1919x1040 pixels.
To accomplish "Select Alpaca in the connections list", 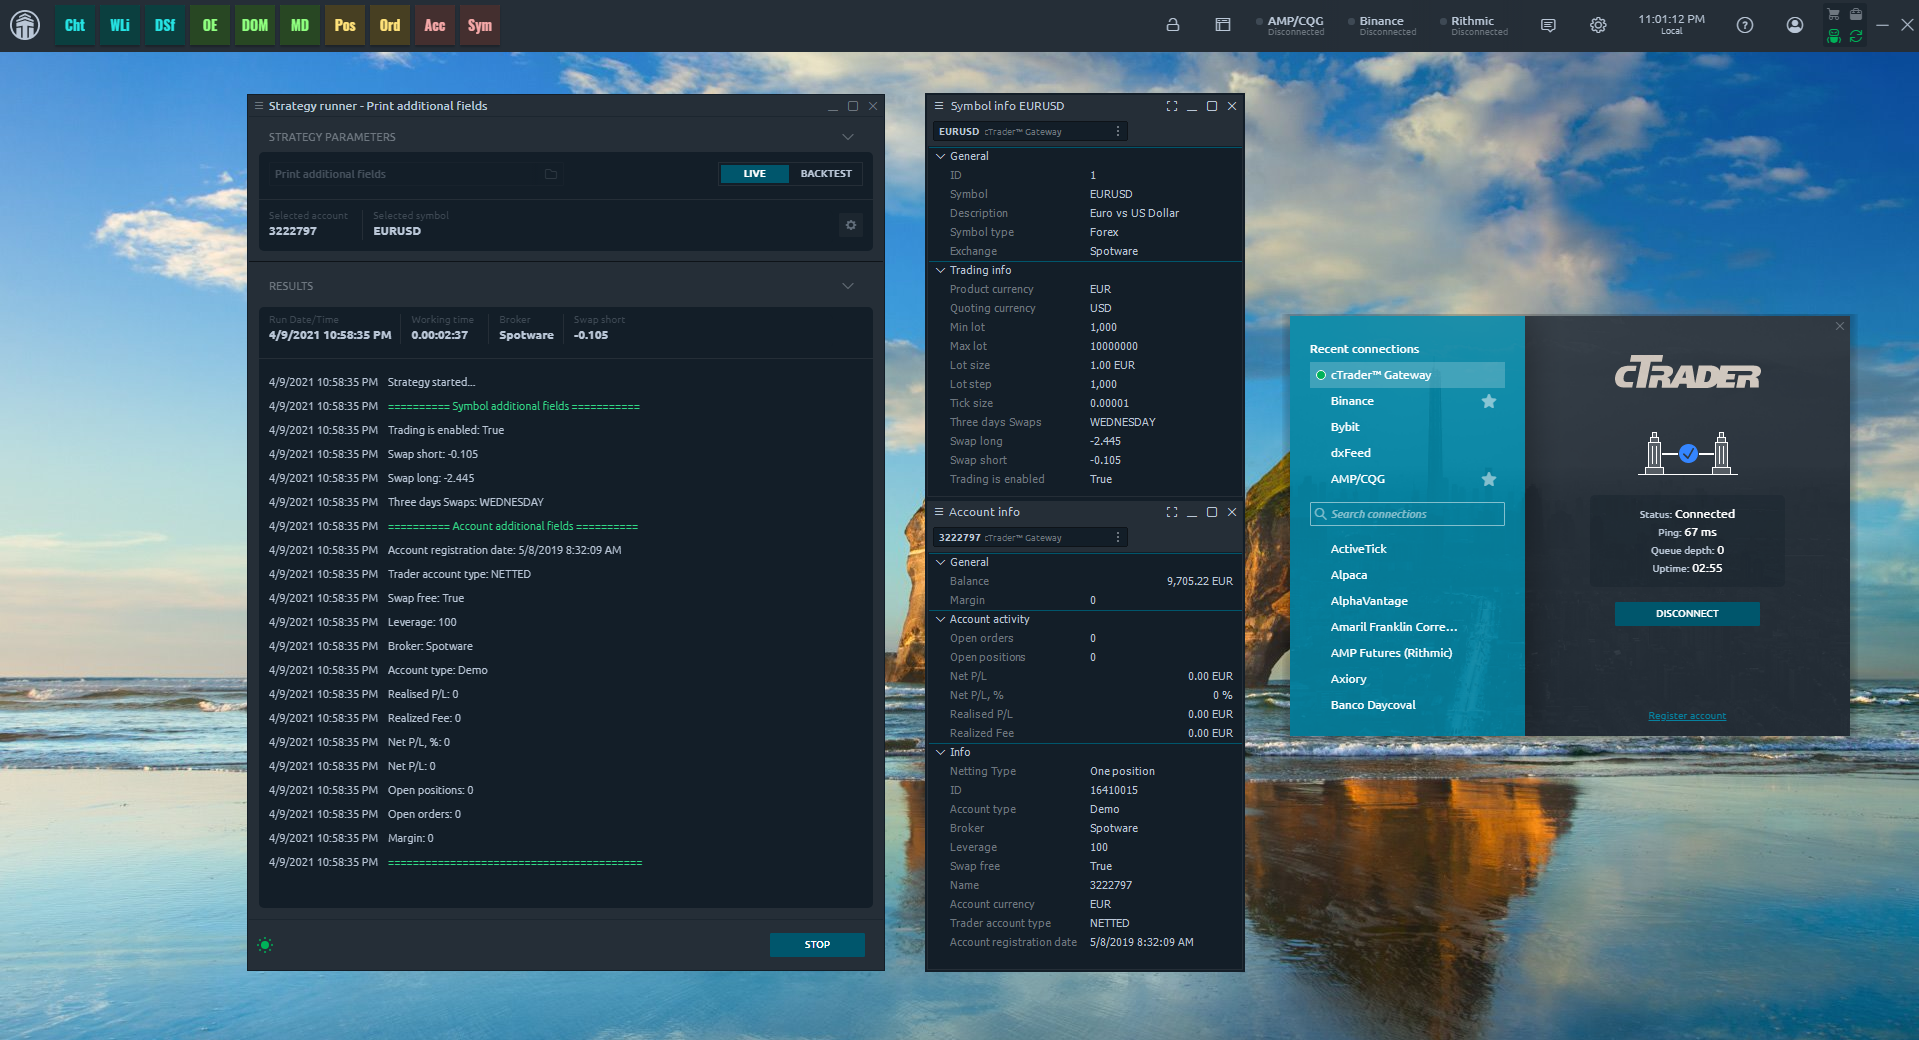I will pyautogui.click(x=1348, y=575).
